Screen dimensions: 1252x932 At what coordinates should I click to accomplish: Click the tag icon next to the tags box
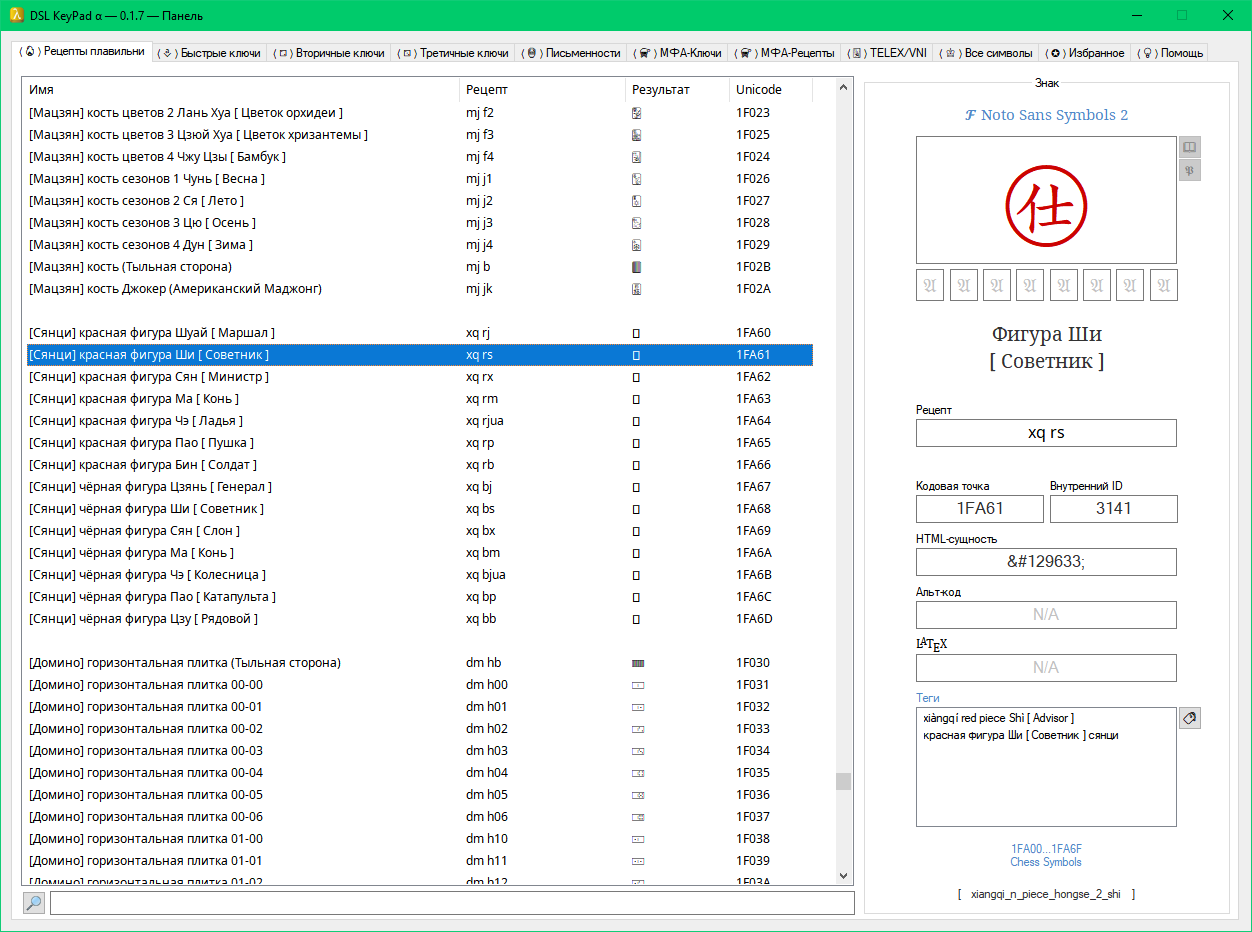(1189, 718)
